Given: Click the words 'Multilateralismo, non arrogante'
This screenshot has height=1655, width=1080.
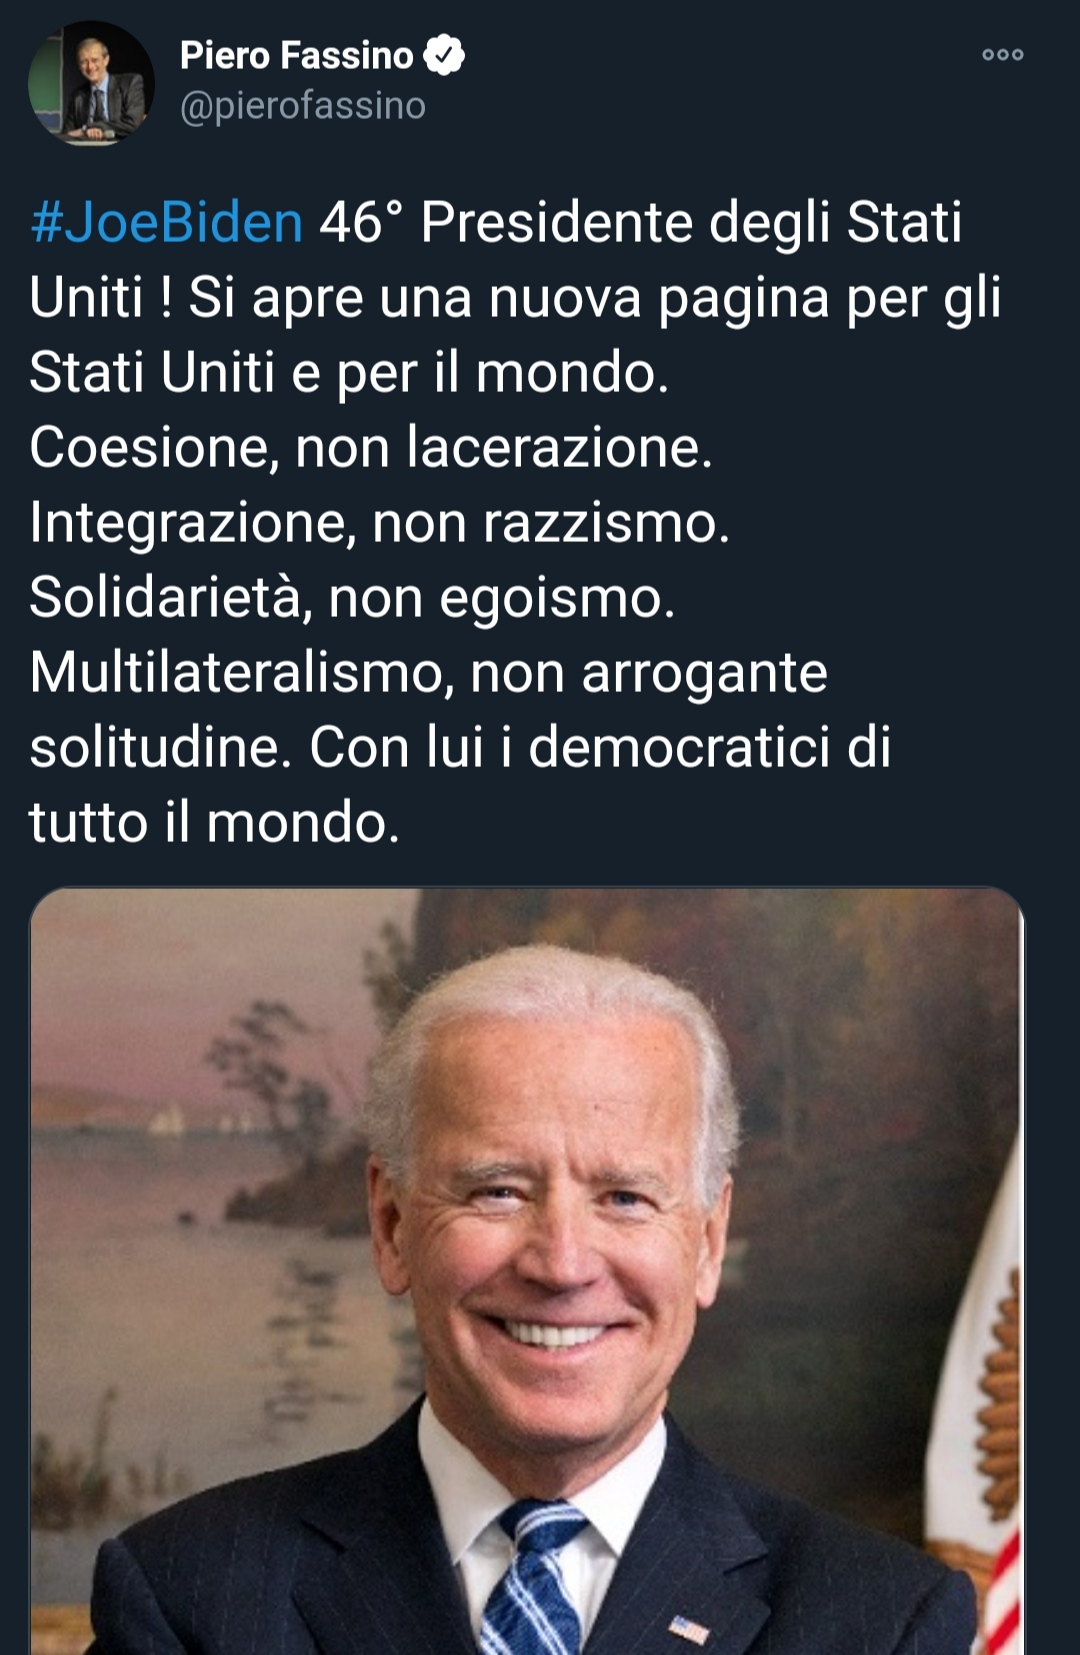Looking at the screenshot, I should (x=428, y=672).
